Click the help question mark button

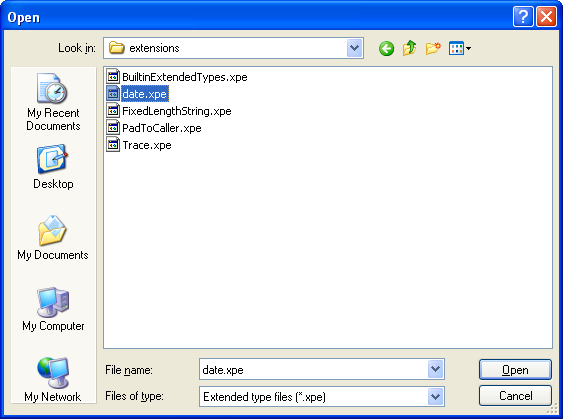click(523, 17)
